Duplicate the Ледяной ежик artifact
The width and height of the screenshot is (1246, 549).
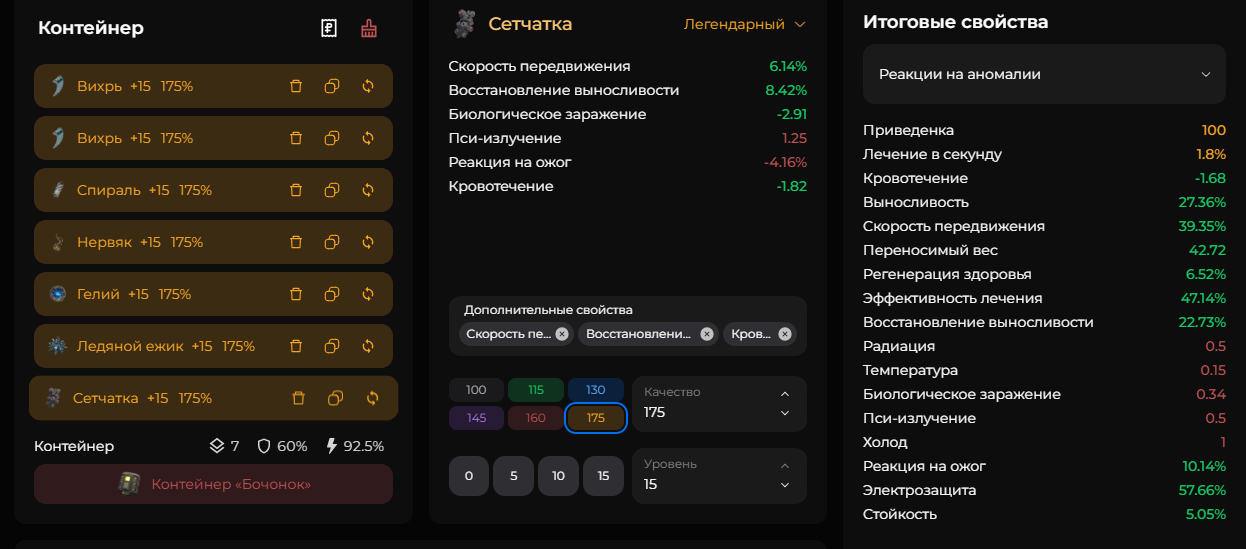pyautogui.click(x=332, y=346)
